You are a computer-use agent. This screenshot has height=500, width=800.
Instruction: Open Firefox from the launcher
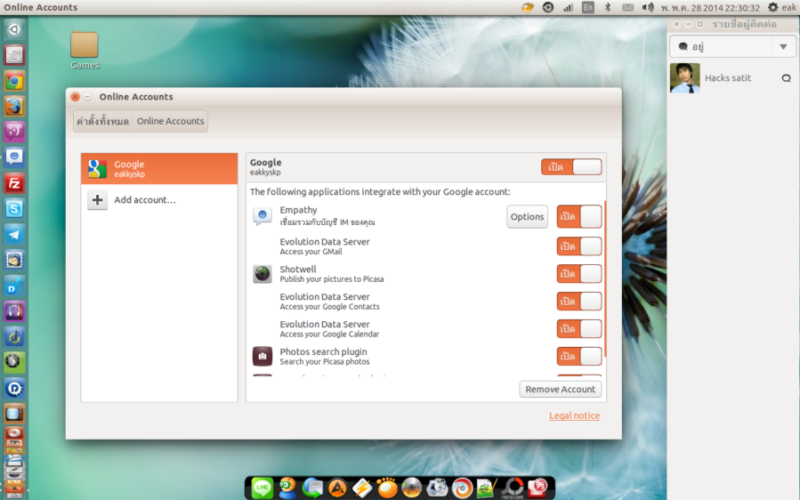[x=14, y=107]
